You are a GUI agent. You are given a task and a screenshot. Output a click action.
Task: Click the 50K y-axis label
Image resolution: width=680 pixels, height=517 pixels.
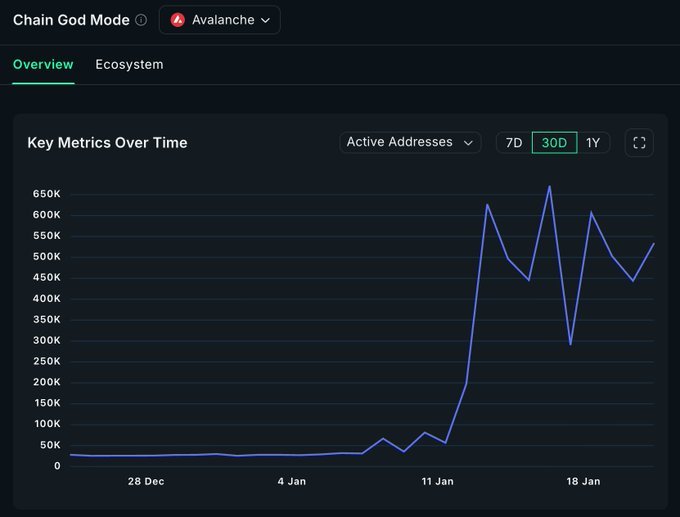pos(48,445)
